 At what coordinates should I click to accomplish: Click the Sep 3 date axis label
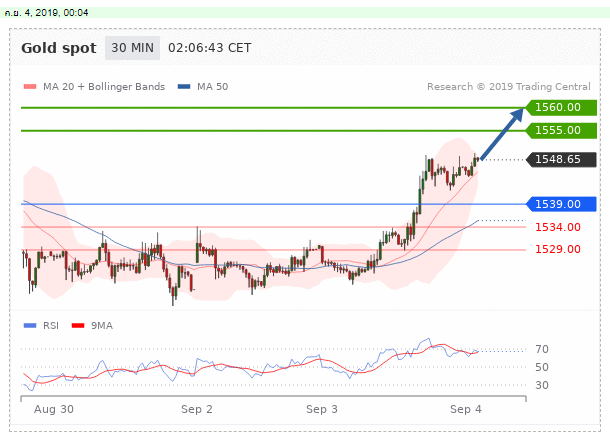(322, 410)
